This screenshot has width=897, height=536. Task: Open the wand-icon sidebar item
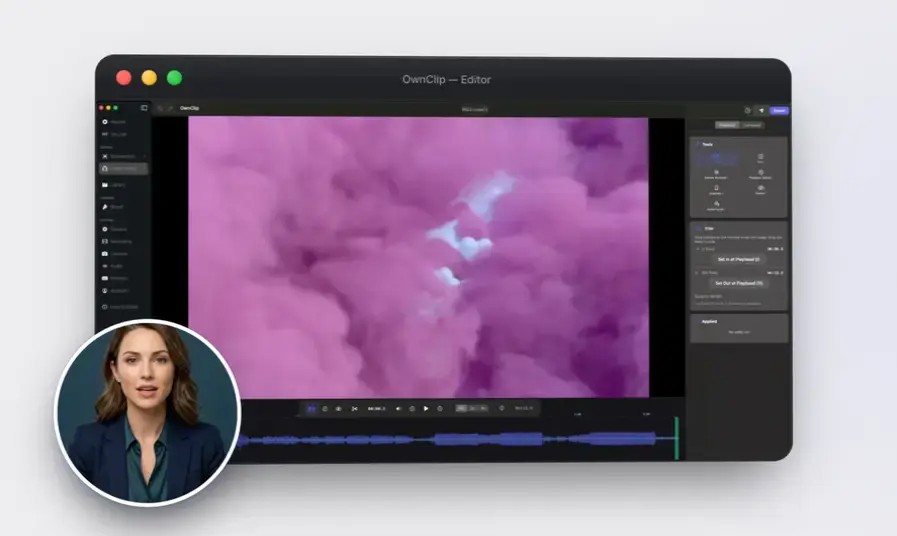113,207
